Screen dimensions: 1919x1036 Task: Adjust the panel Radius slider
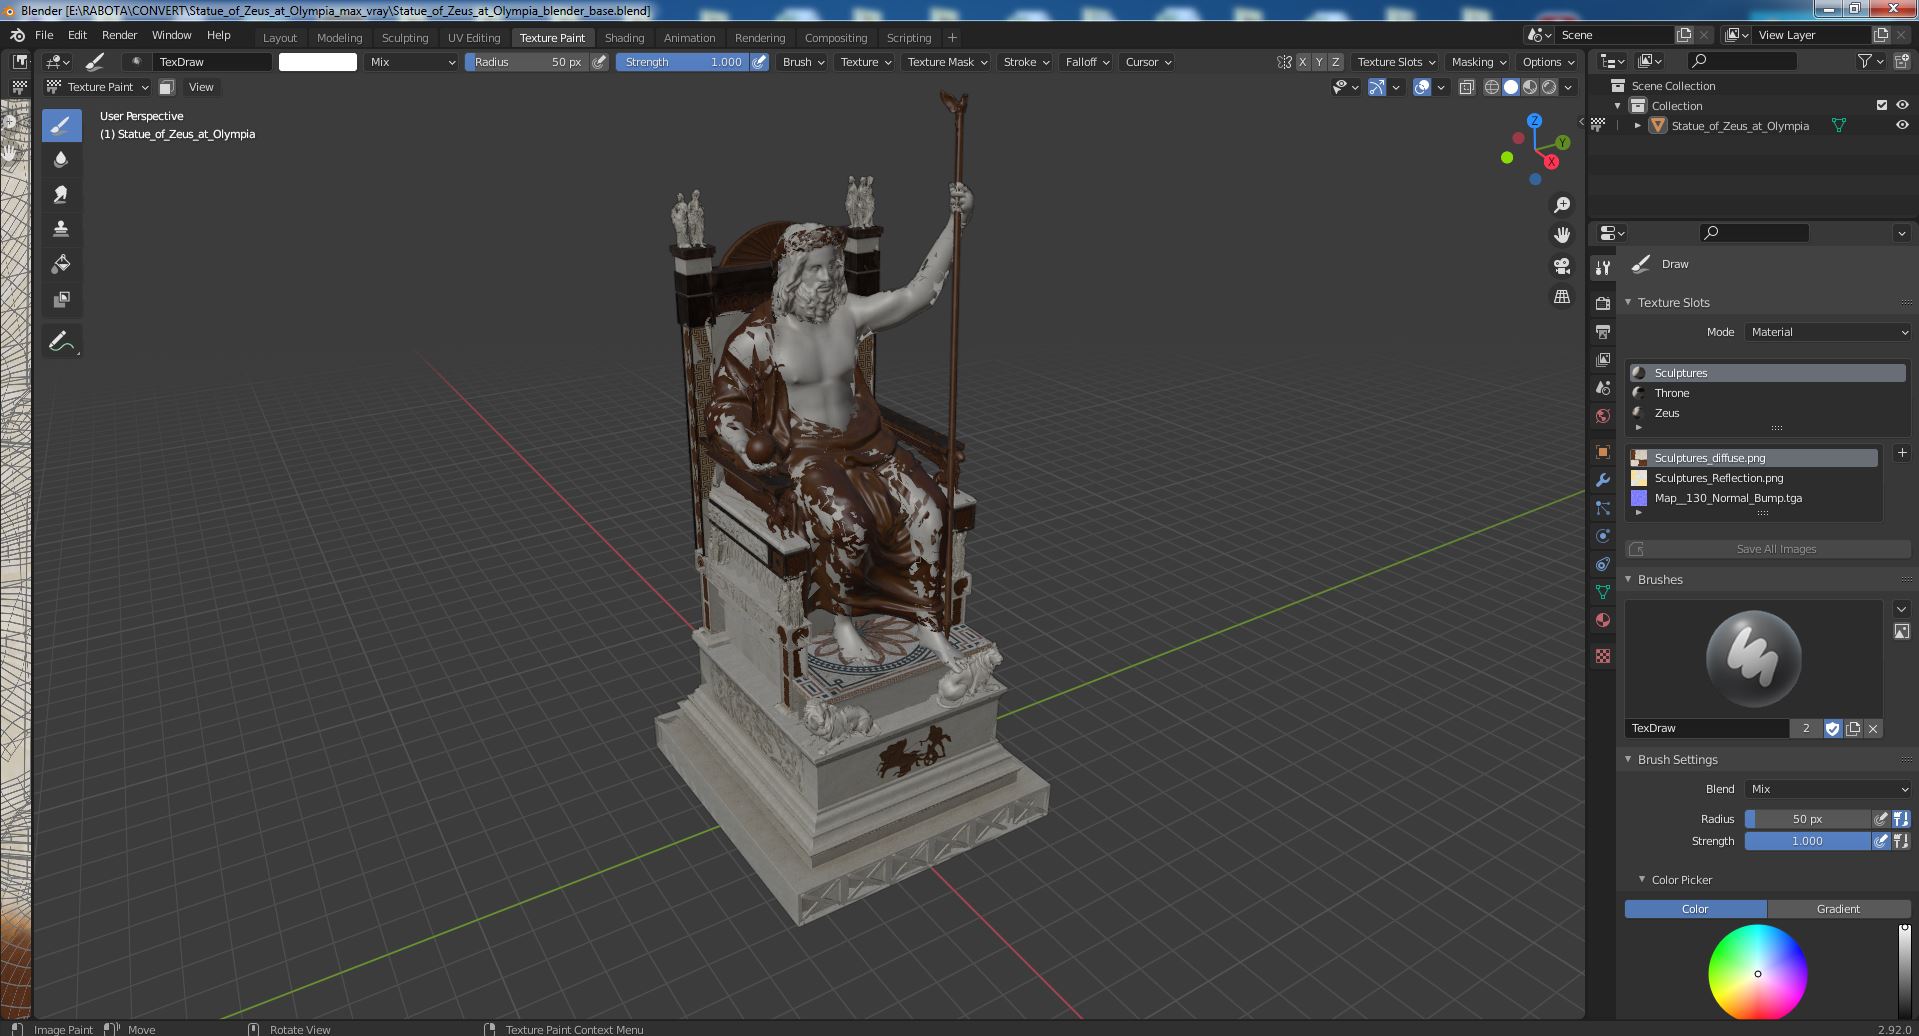tap(1807, 819)
